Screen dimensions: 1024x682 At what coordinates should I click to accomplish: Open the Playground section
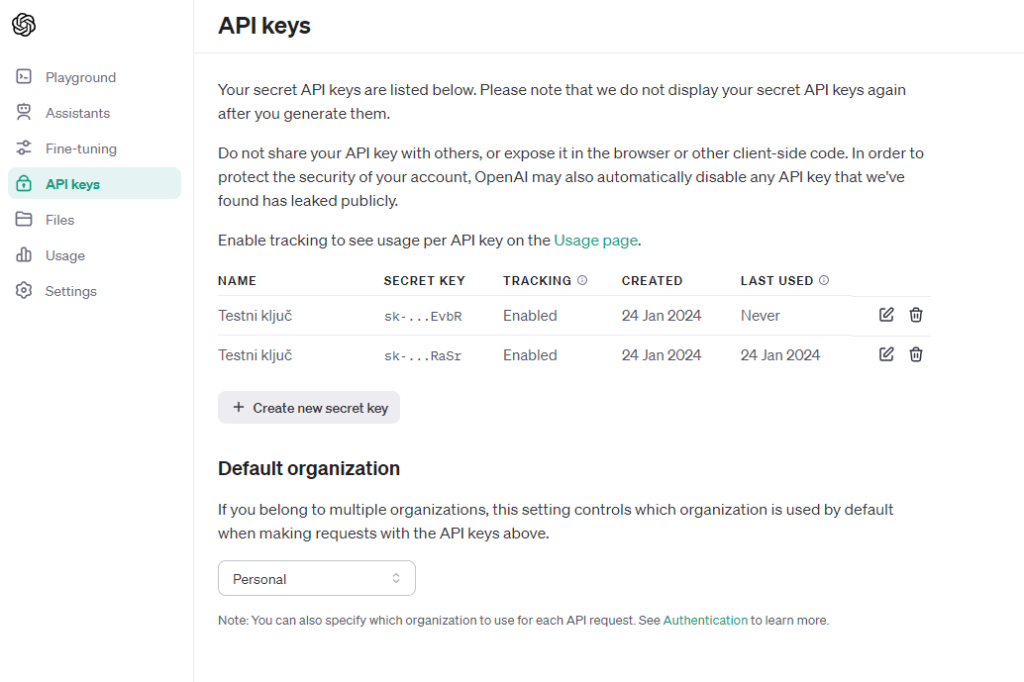tap(82, 77)
